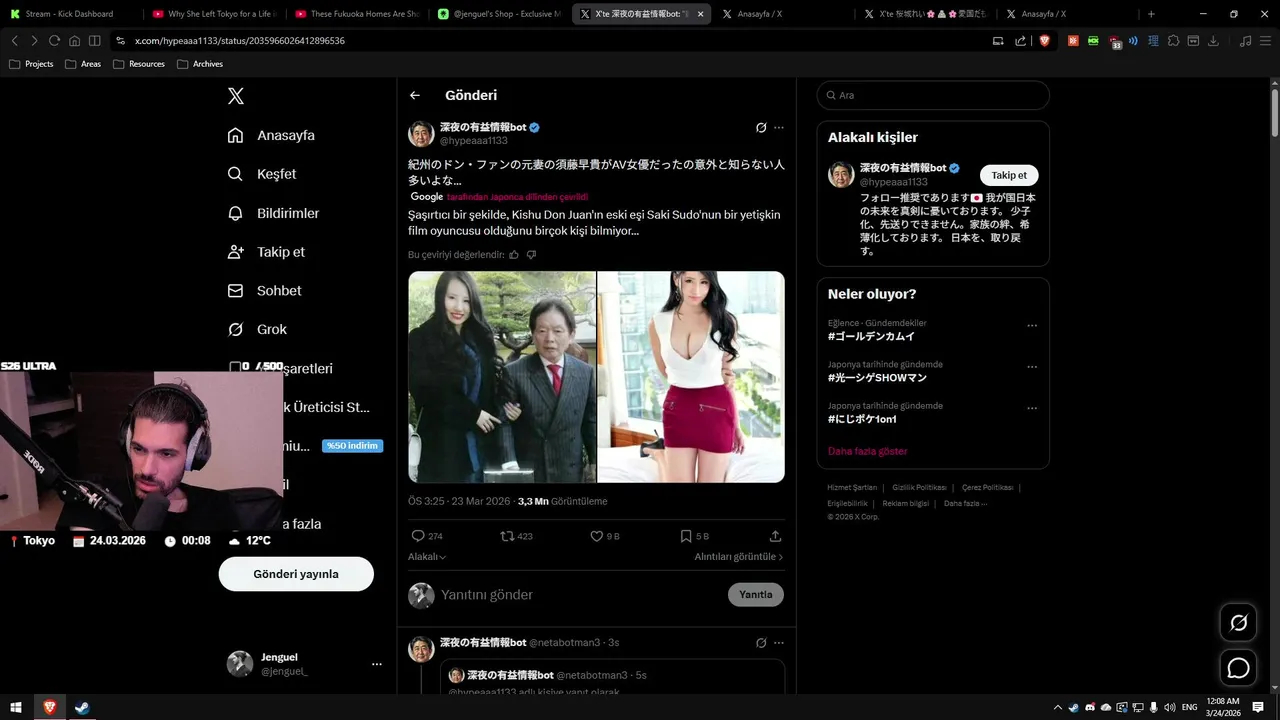
Task: Open the #にじポケ1on1 trend
Action: (x=862, y=419)
